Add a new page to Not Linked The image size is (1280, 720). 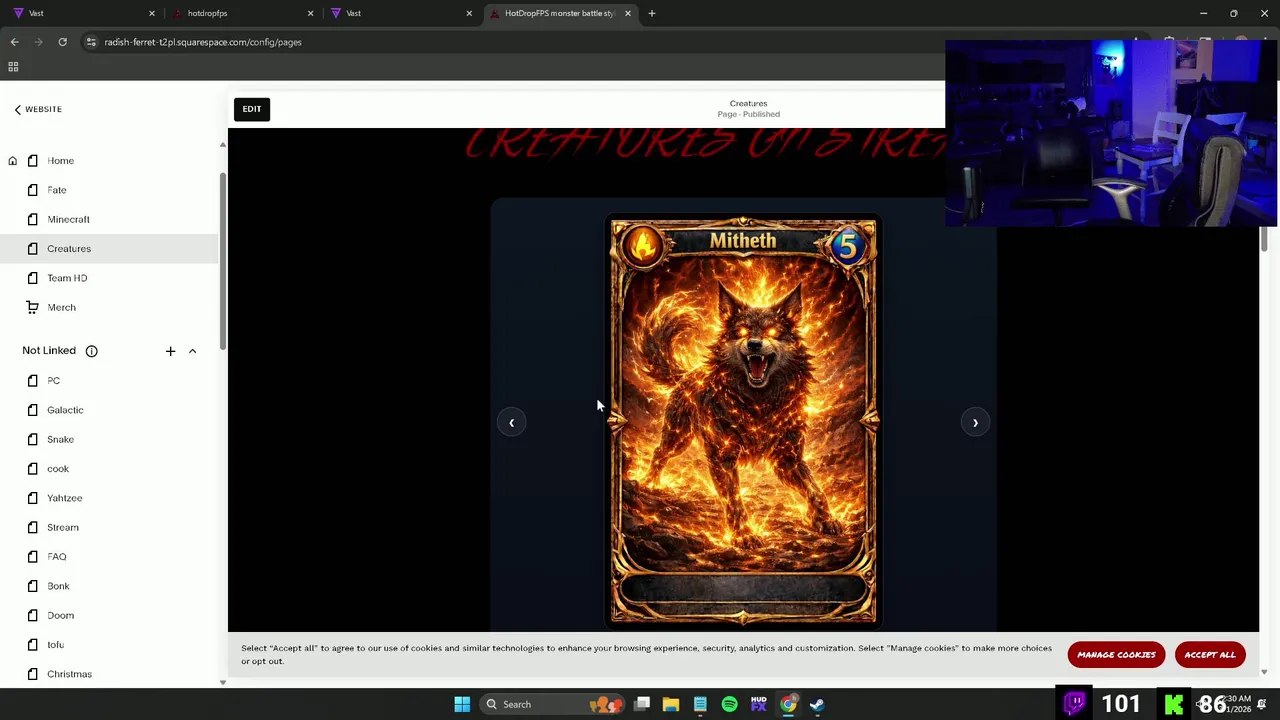coord(170,351)
